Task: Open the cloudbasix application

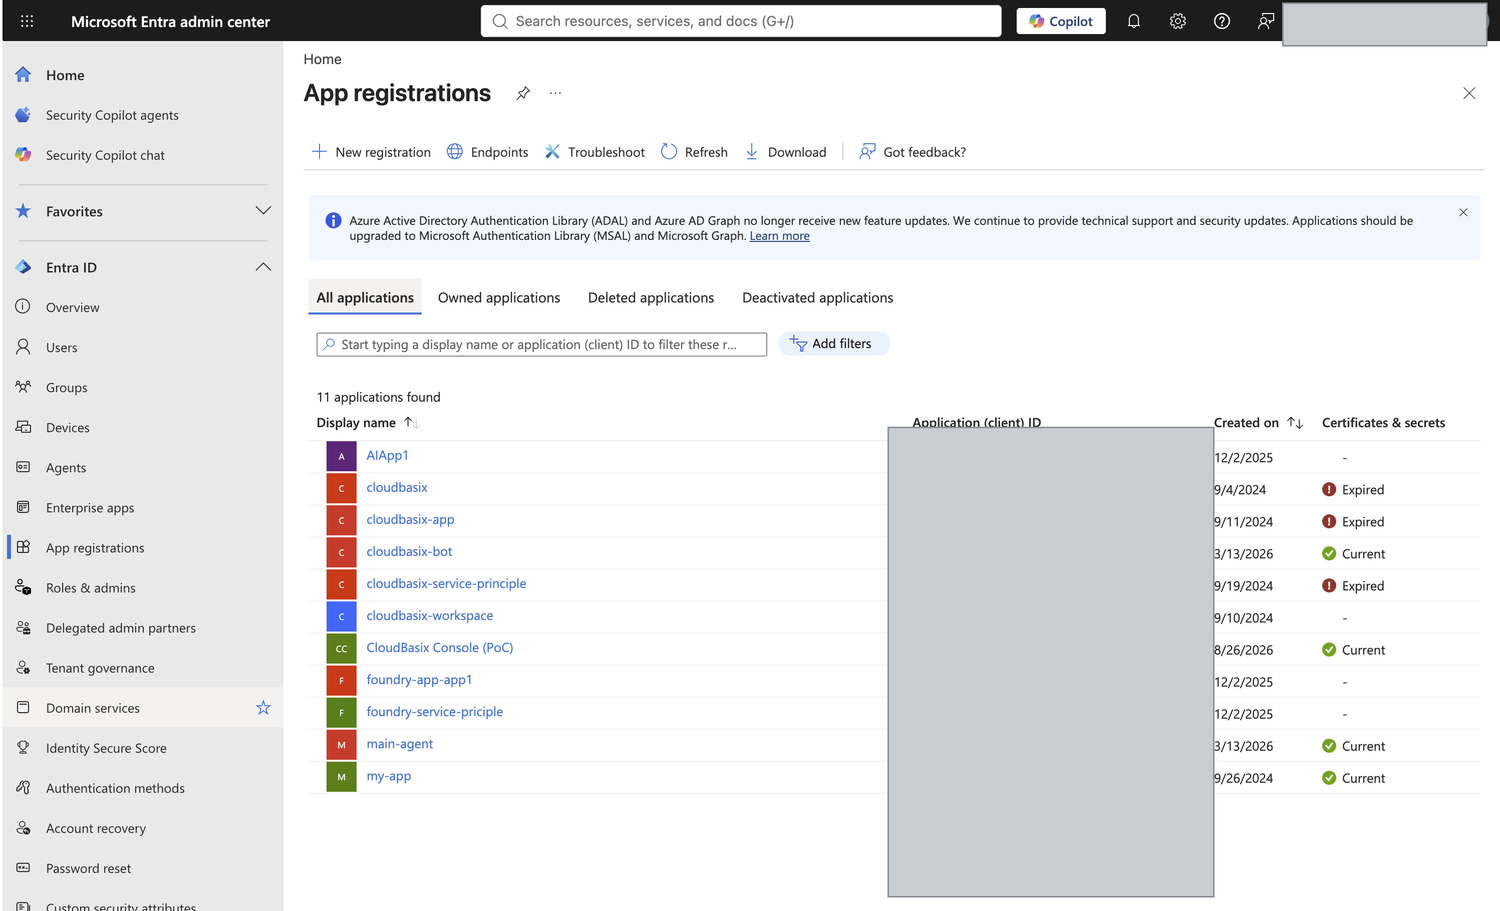Action: (x=397, y=487)
